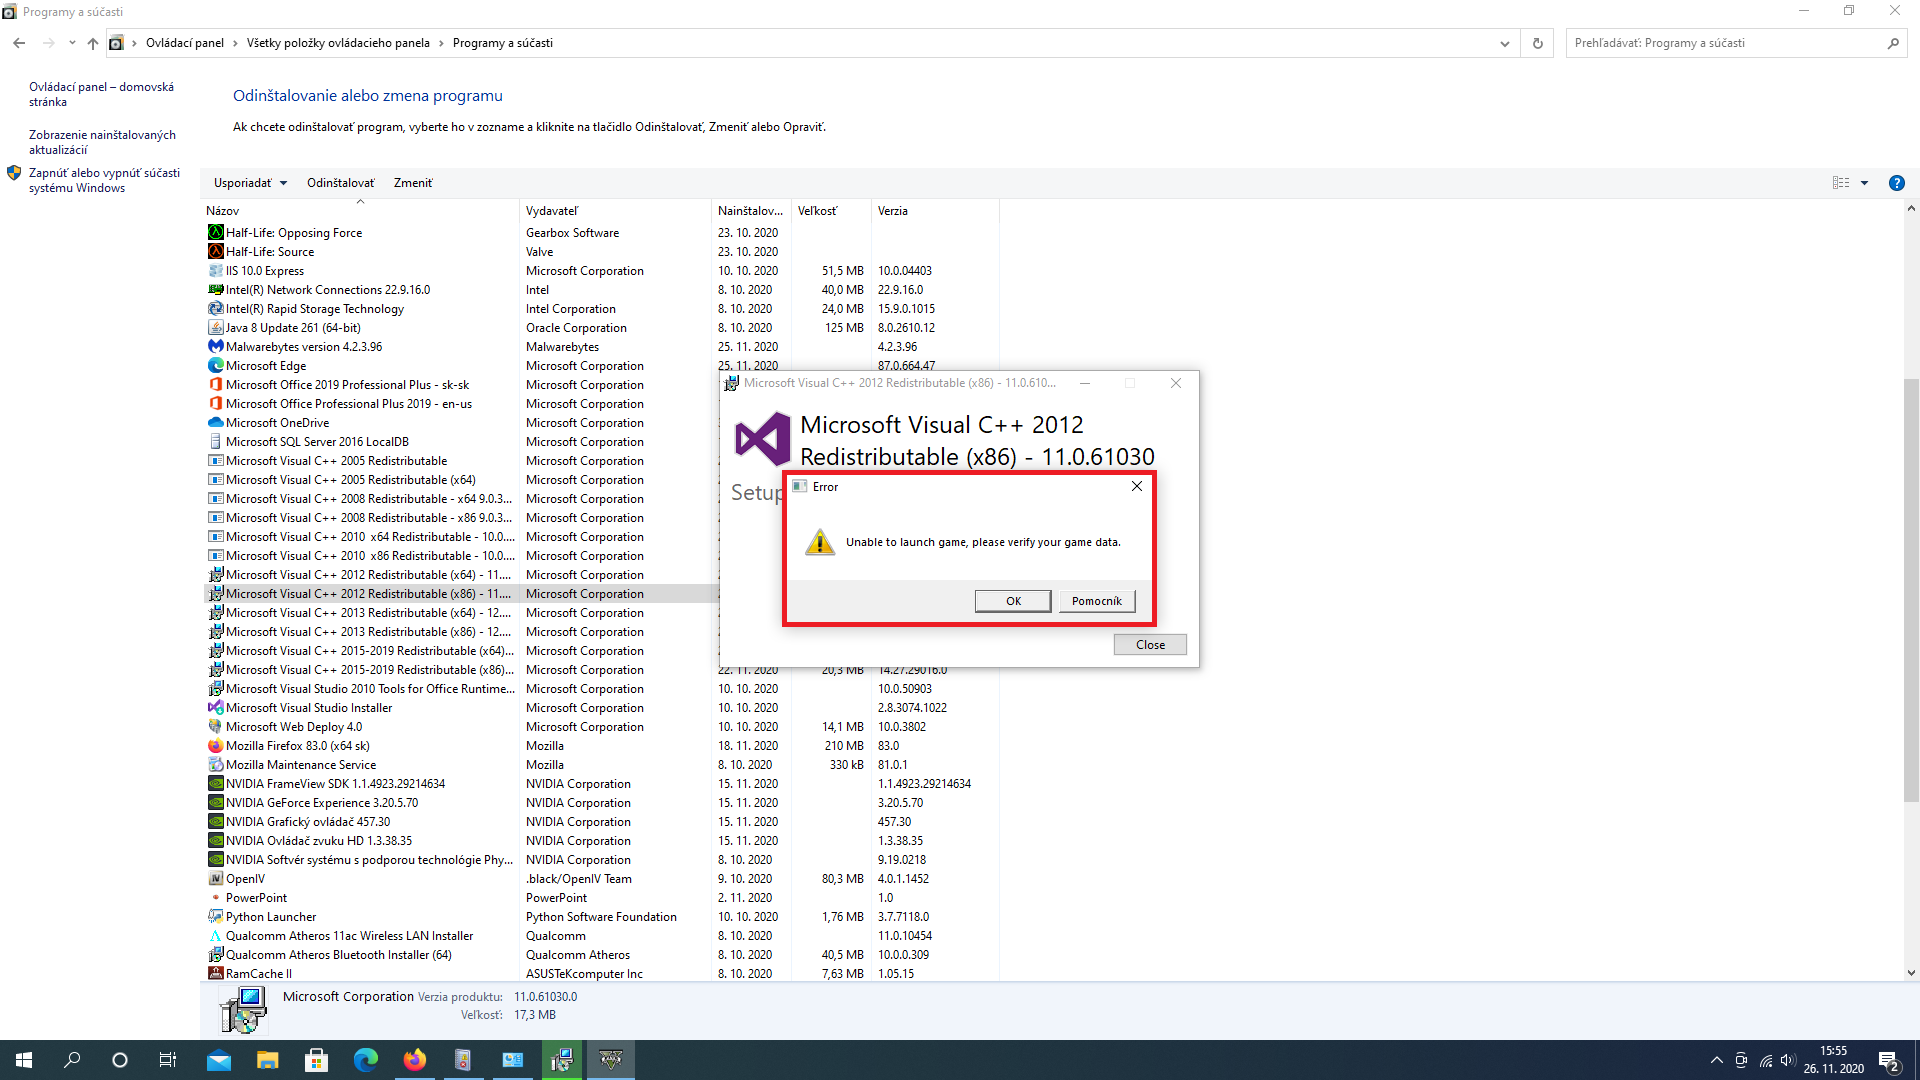Select Microsoft Visual Studio Installer icon
Screen dimensions: 1920x1080
(215, 708)
